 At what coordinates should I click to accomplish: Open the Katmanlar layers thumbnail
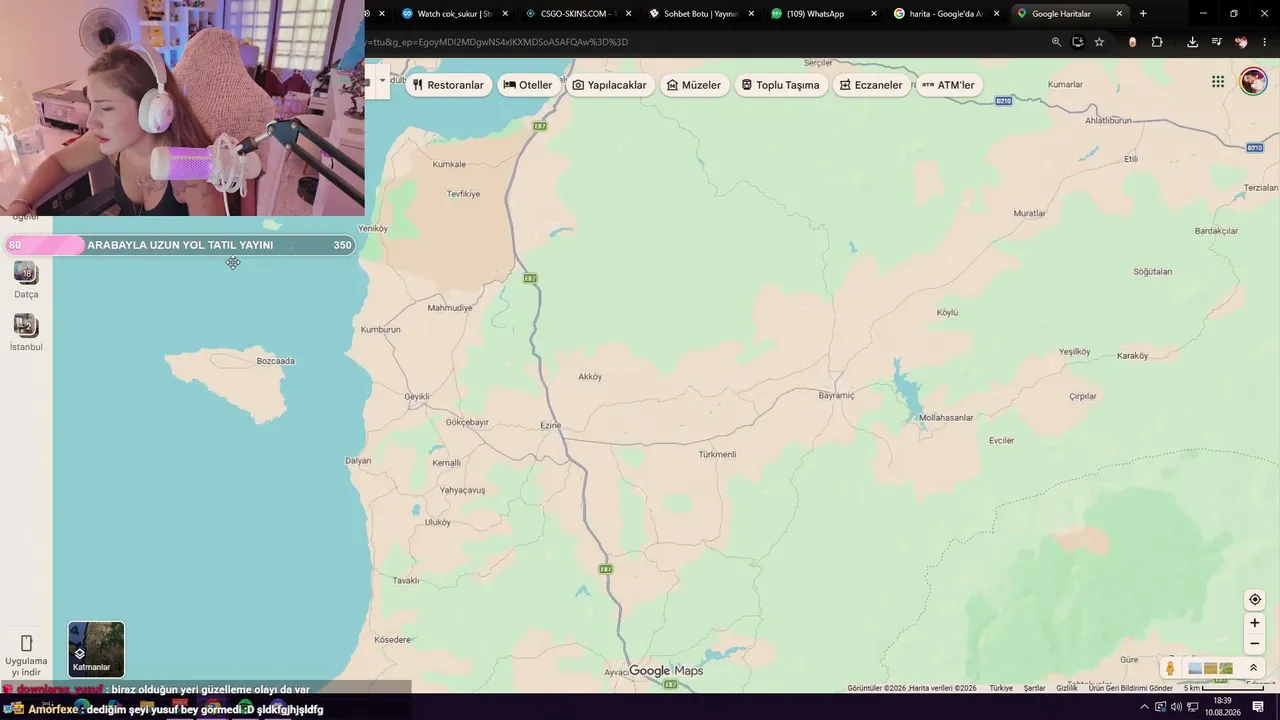point(96,649)
